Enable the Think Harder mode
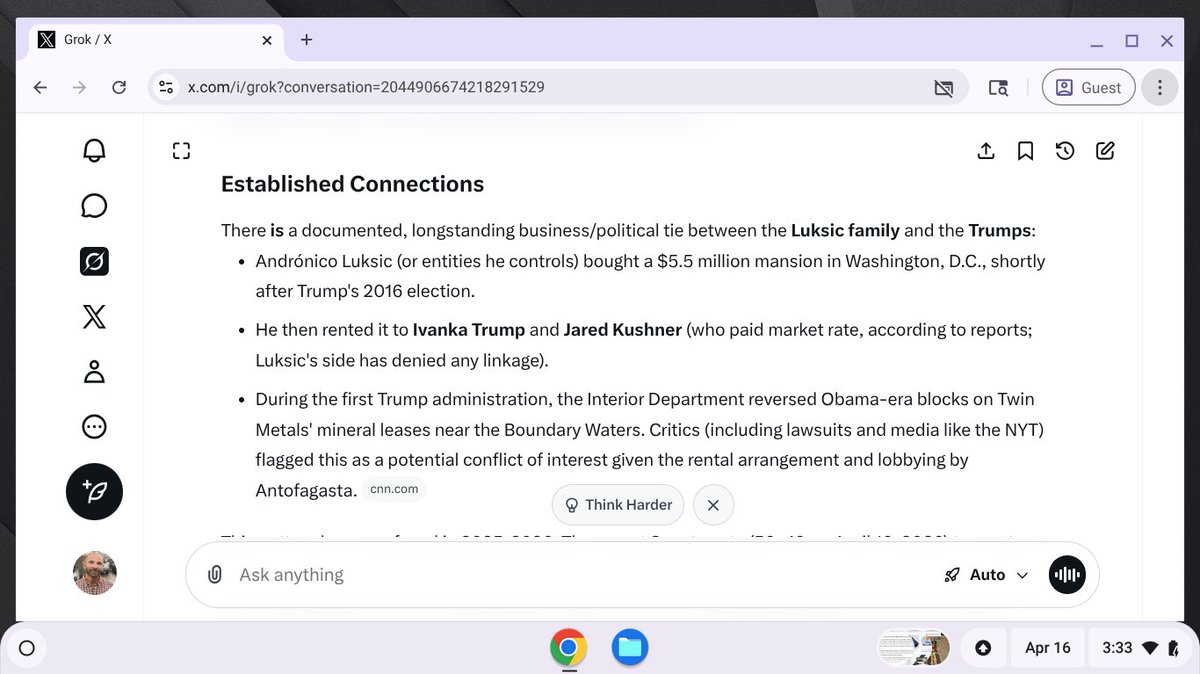This screenshot has height=674, width=1200. [x=617, y=505]
